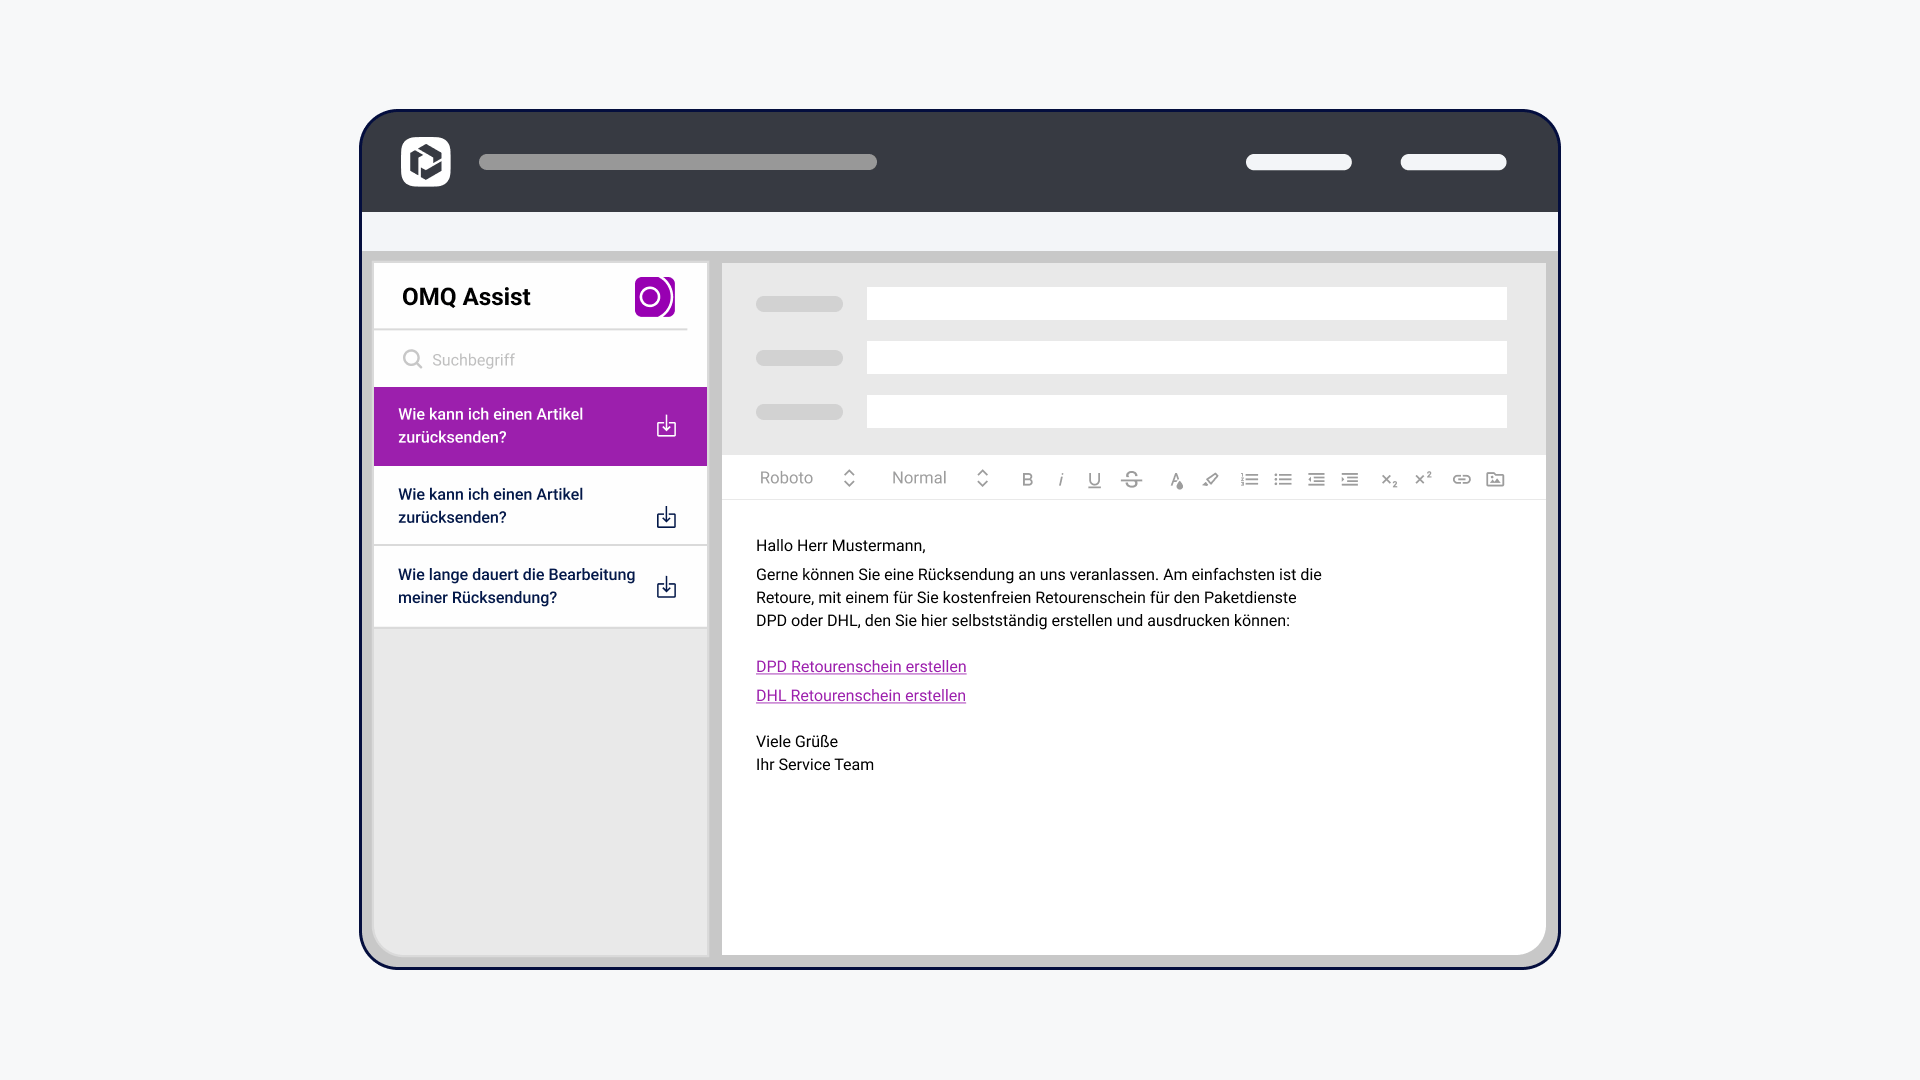Viewport: 1920px width, 1080px height.
Task: Select 'Wie lange dauert die Bearbeitung meiner Rücksendung?'
Action: coord(540,586)
